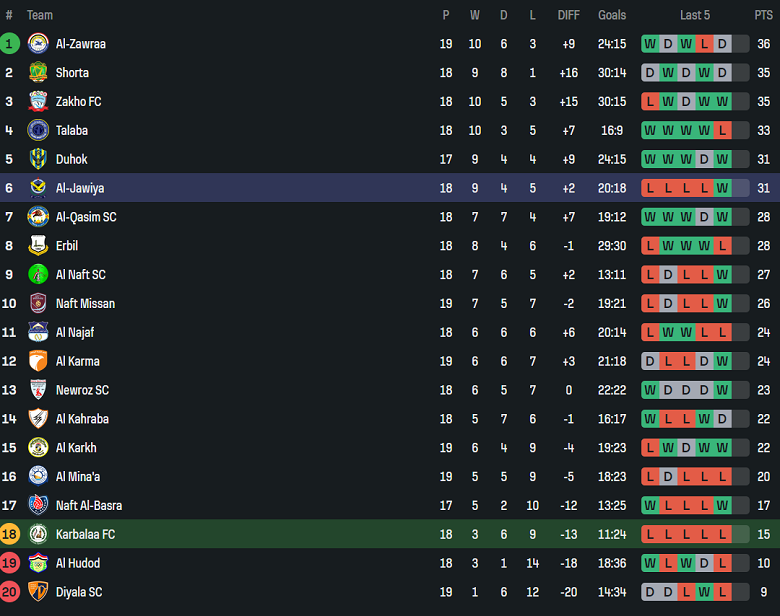Open Al-Jawiya team page link
780x616 pixels.
(80, 188)
